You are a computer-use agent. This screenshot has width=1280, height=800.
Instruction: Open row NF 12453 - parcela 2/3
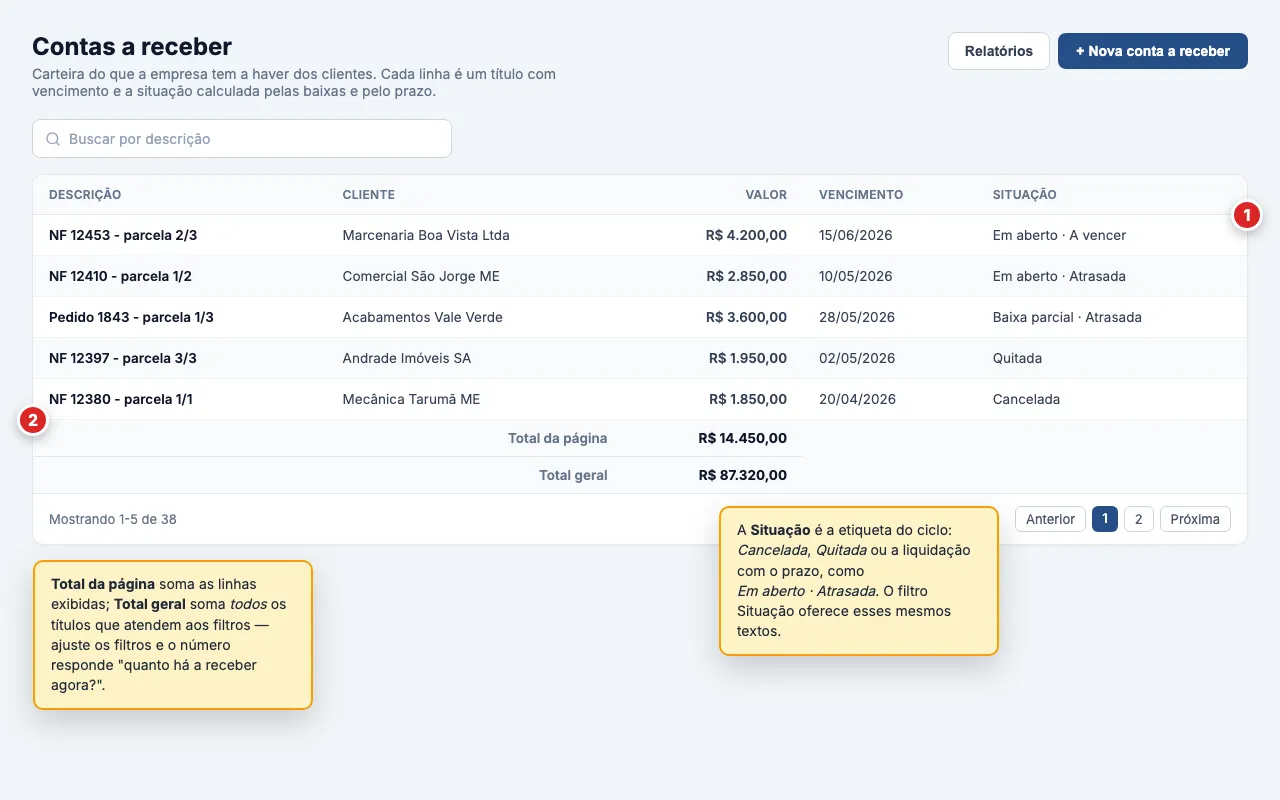[x=640, y=235]
